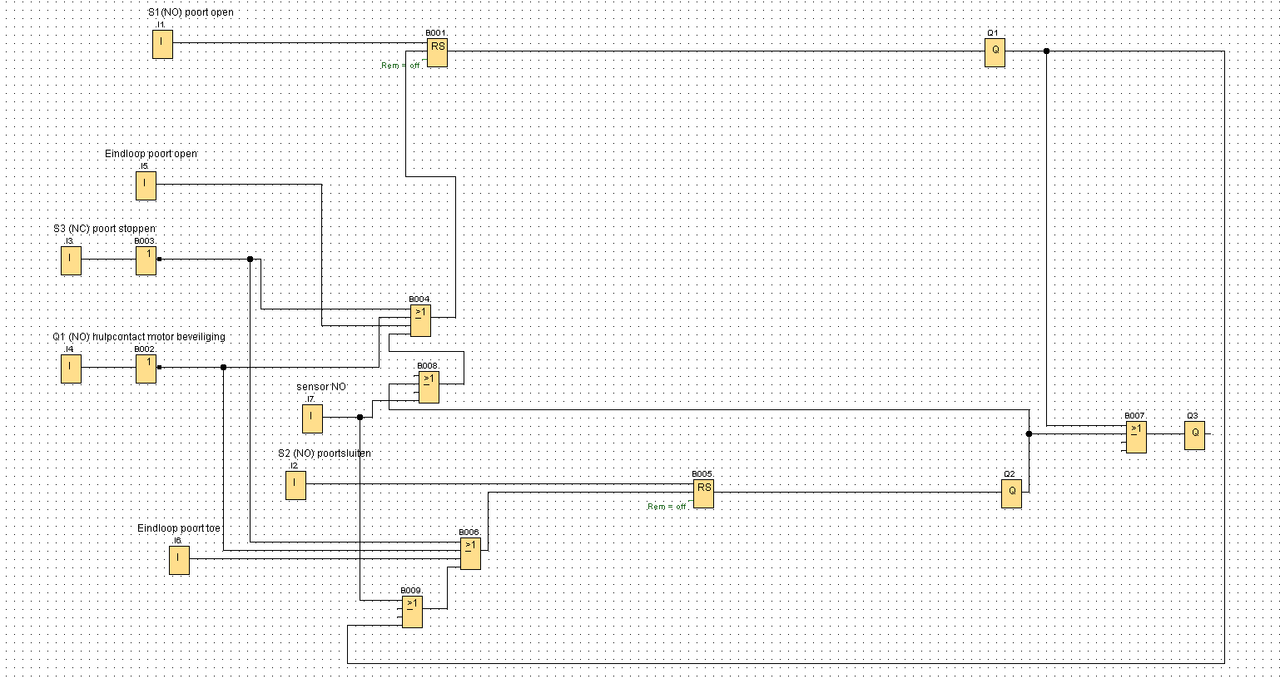Viewport: 1280px width, 678px height.
Task: Select output block Q2
Action: click(x=1012, y=493)
